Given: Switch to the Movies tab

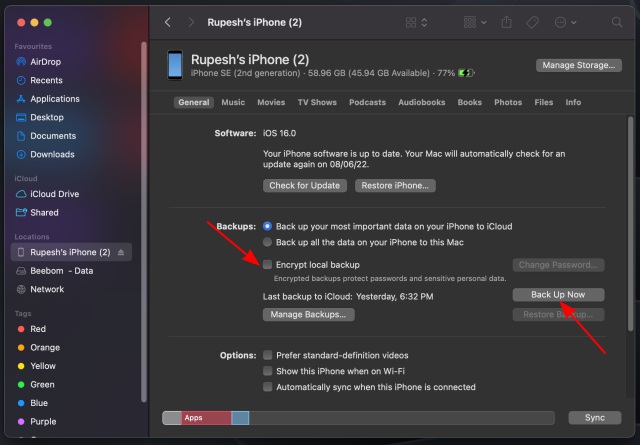Looking at the screenshot, I should pyautogui.click(x=271, y=102).
